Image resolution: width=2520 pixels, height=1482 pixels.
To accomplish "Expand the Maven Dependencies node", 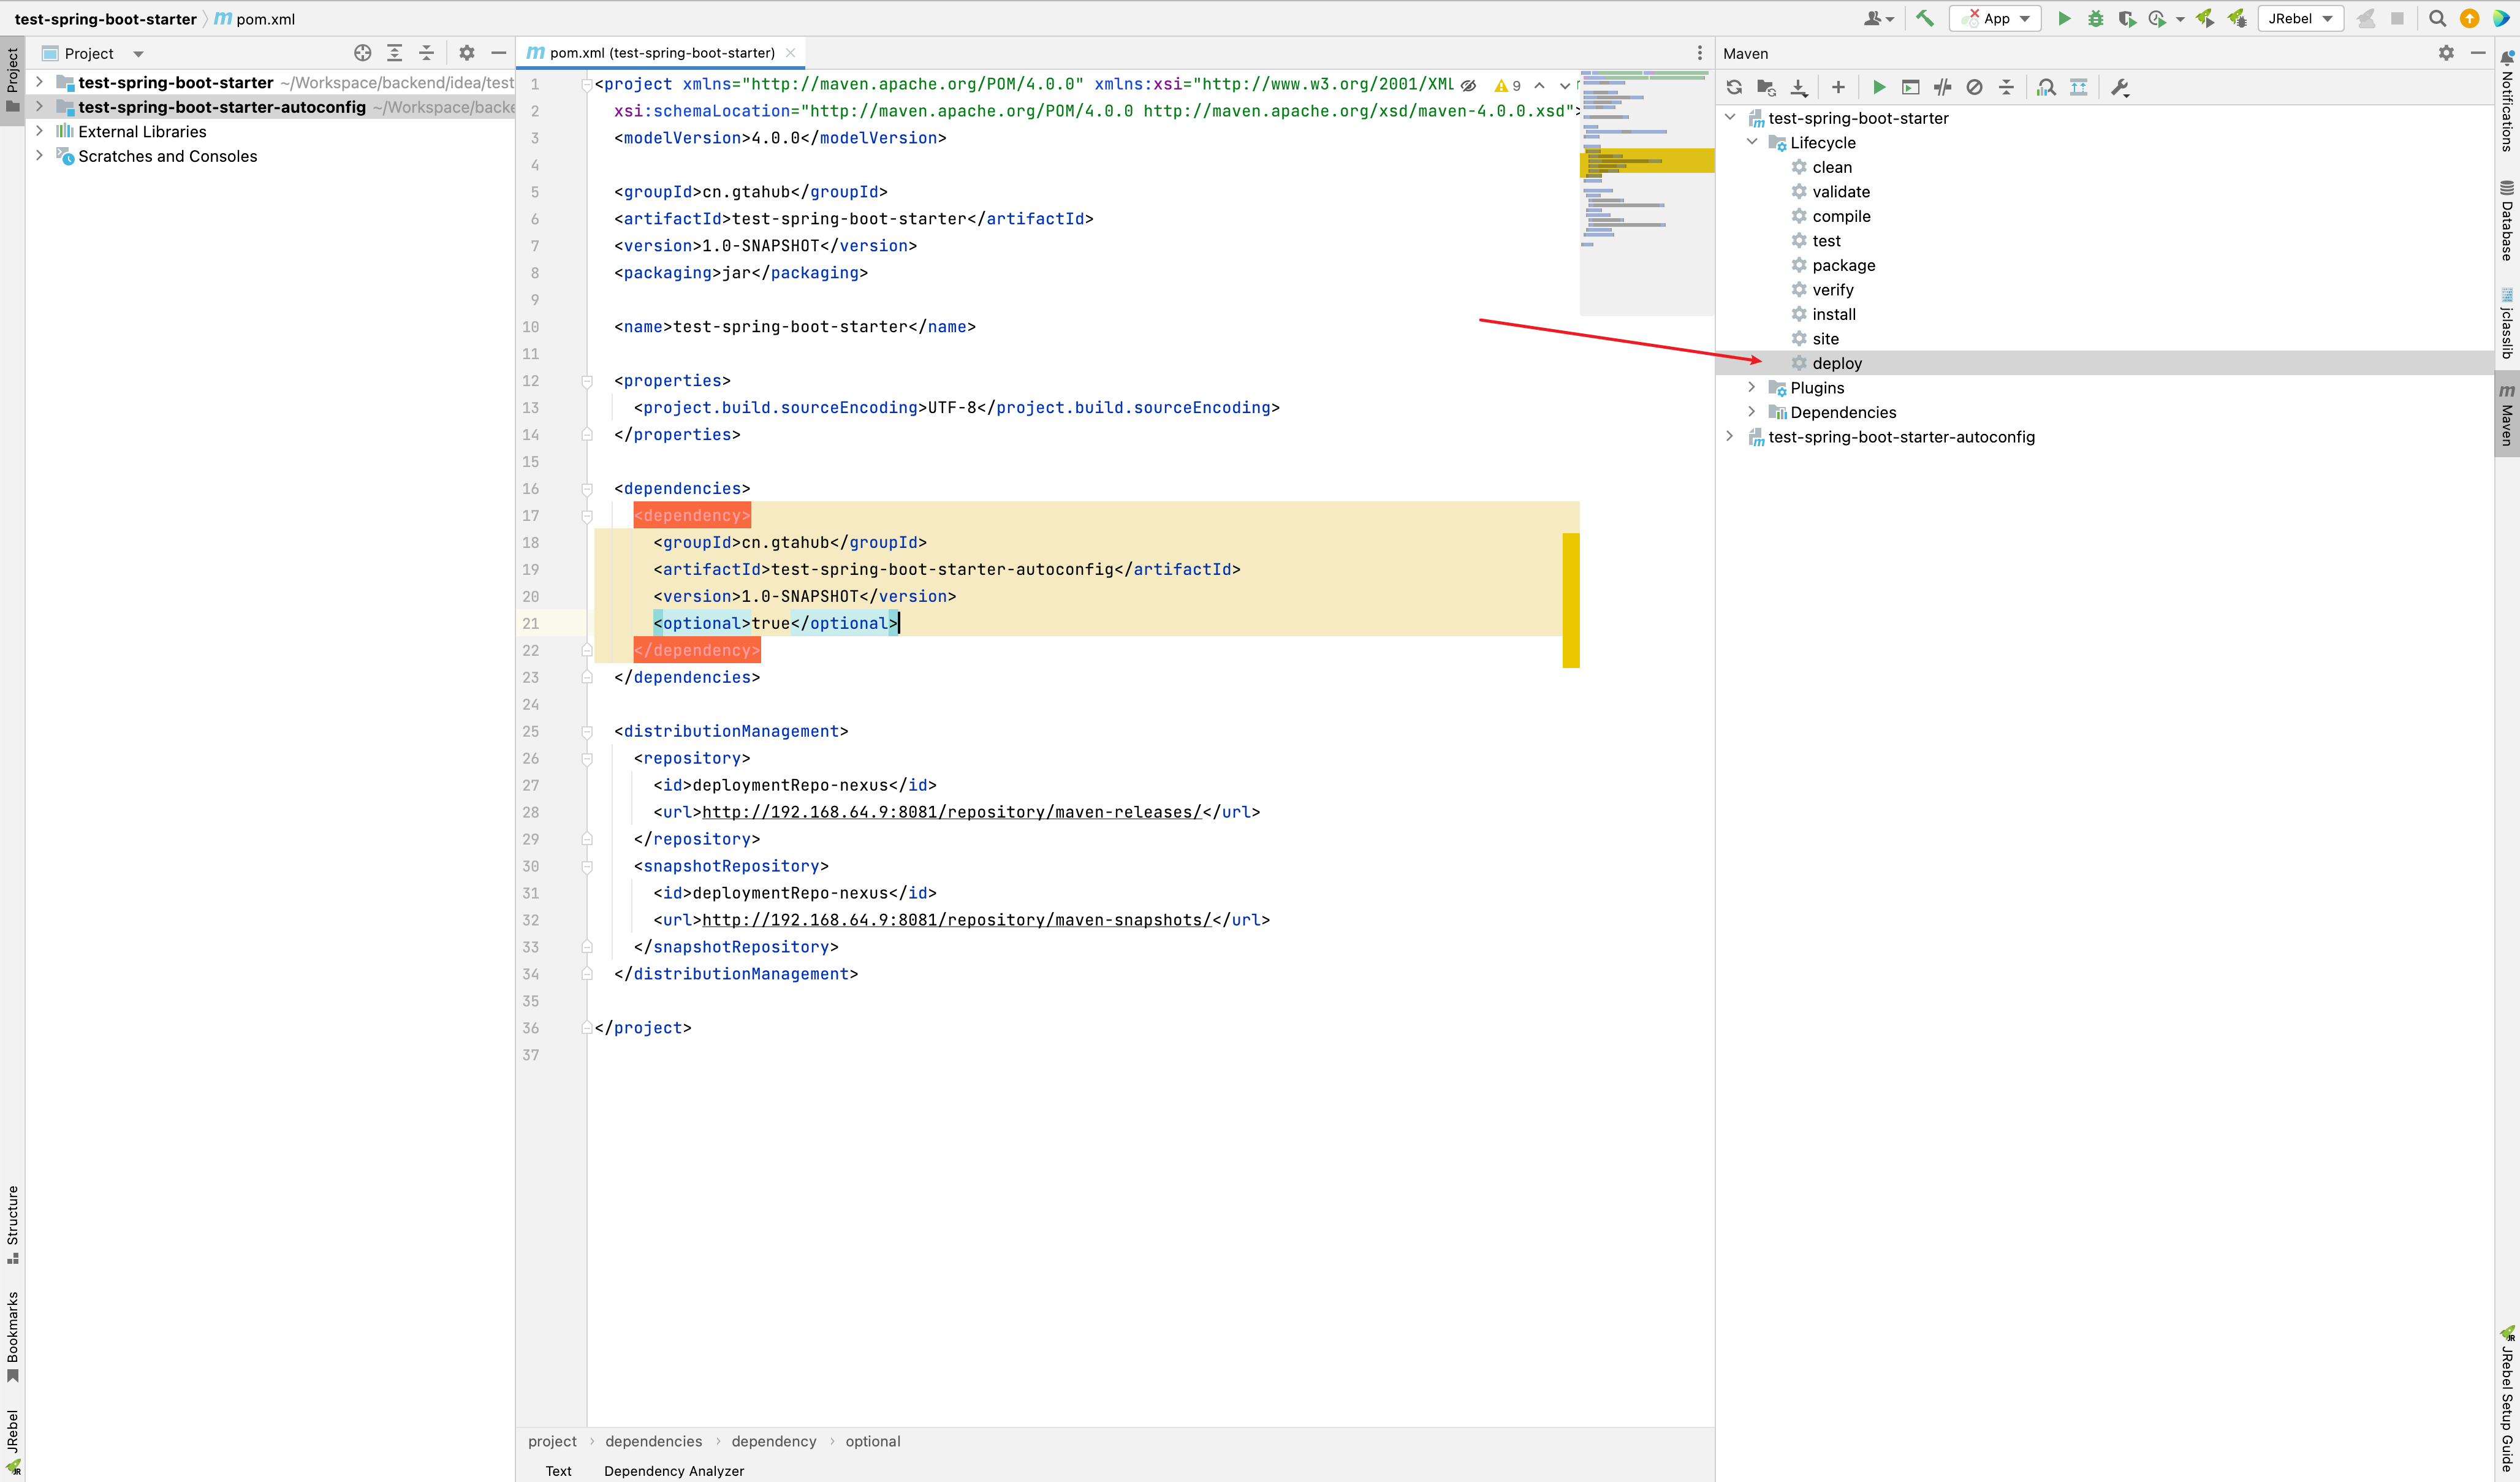I will click(x=1751, y=412).
